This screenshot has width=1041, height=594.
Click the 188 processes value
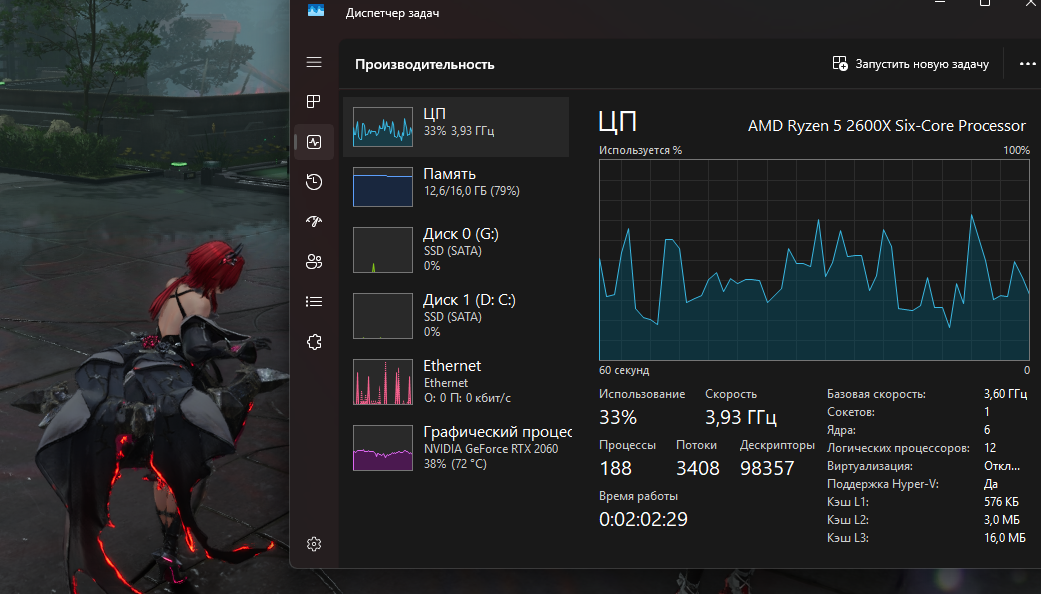pyautogui.click(x=615, y=469)
